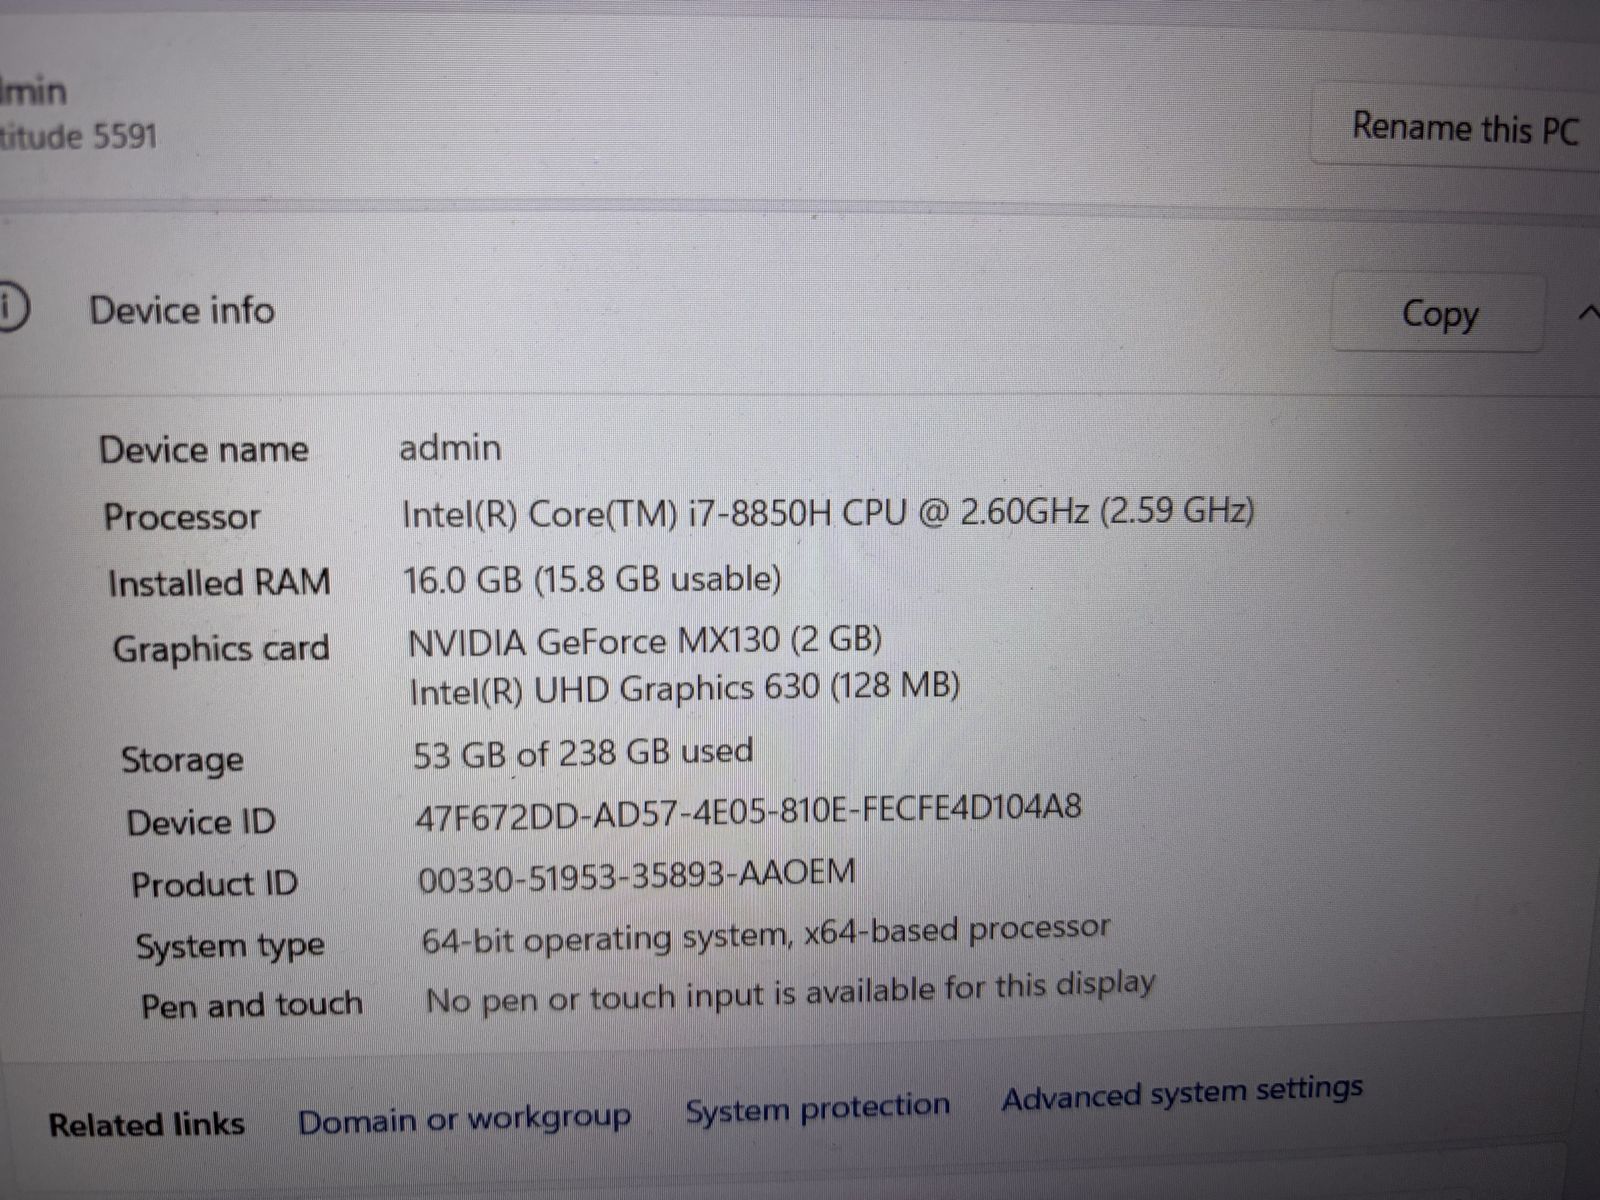Screen dimensions: 1600x1200
Task: Click the no pen or touch input text
Action: coord(790,992)
